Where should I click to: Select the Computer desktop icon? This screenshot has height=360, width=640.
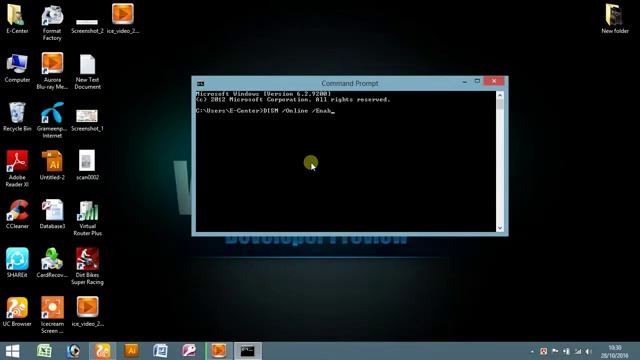(17, 68)
